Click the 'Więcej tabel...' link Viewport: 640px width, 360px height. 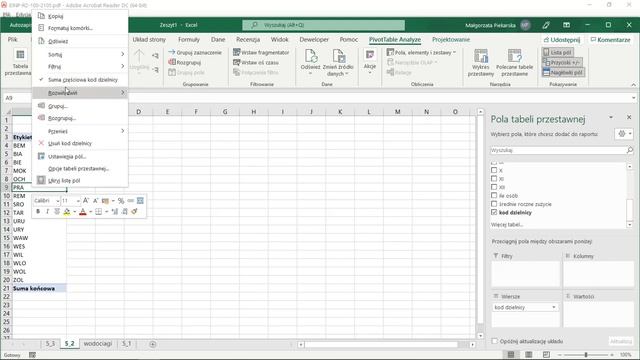[507, 224]
